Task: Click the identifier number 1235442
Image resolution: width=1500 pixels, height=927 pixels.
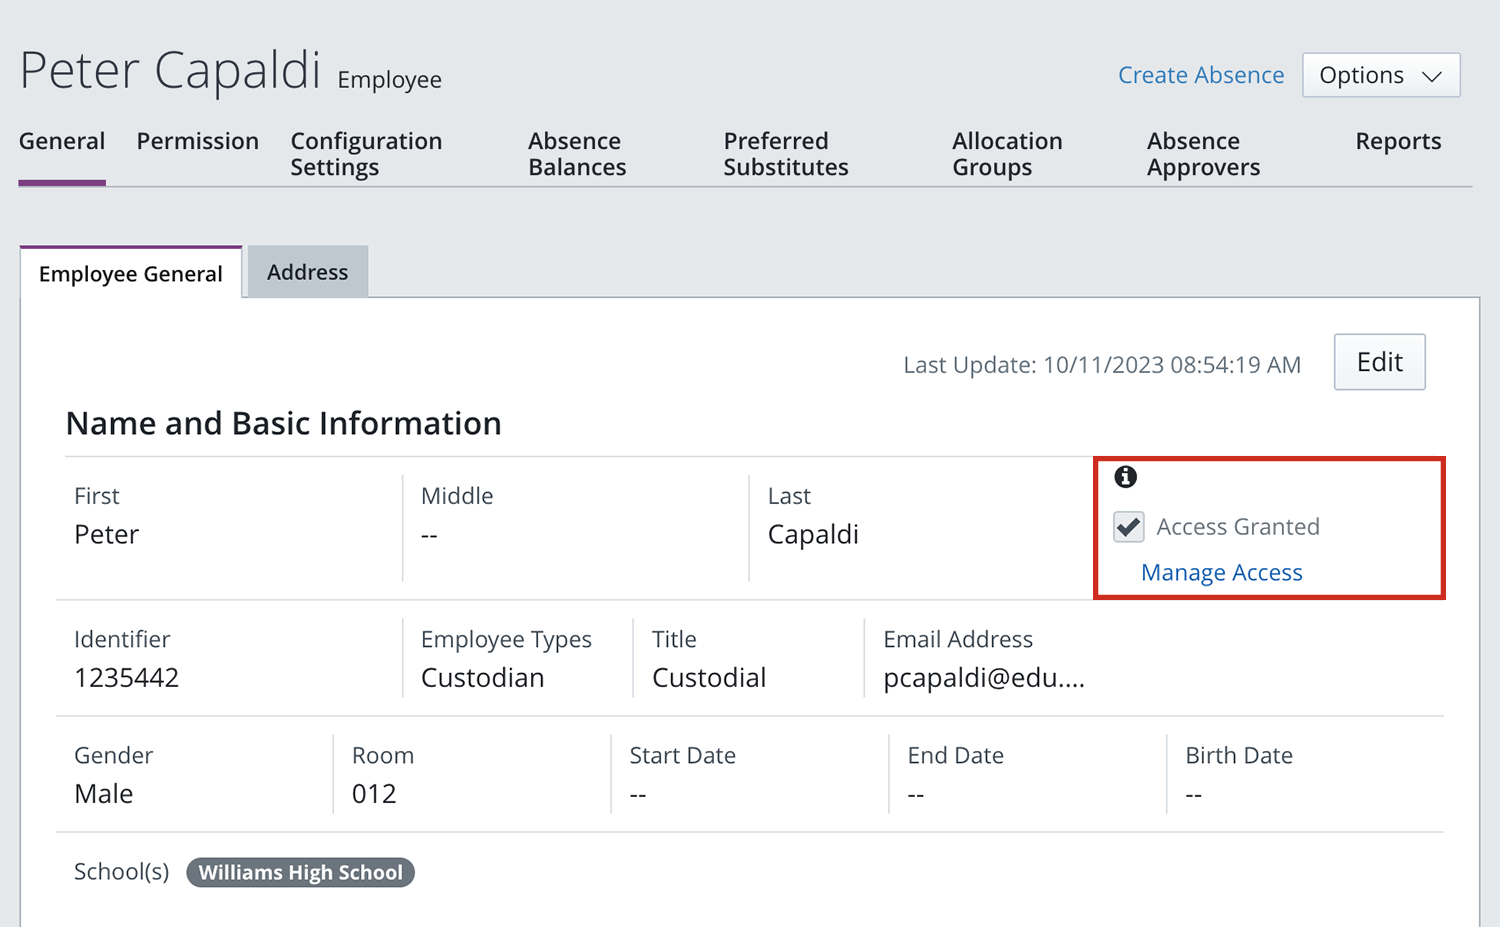Action: pos(126,678)
